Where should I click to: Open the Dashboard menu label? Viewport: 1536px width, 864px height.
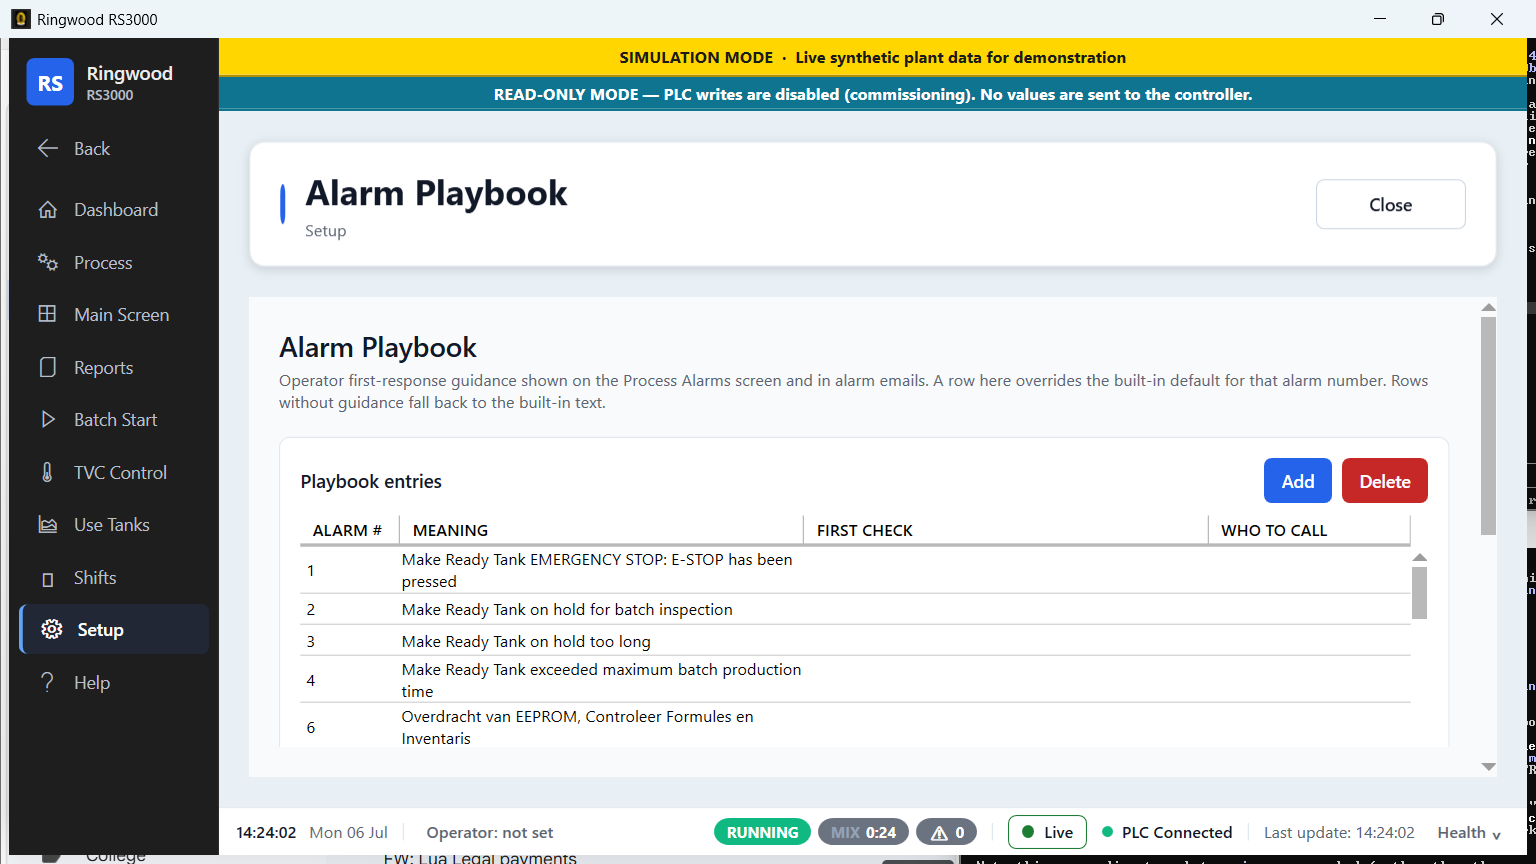(116, 209)
